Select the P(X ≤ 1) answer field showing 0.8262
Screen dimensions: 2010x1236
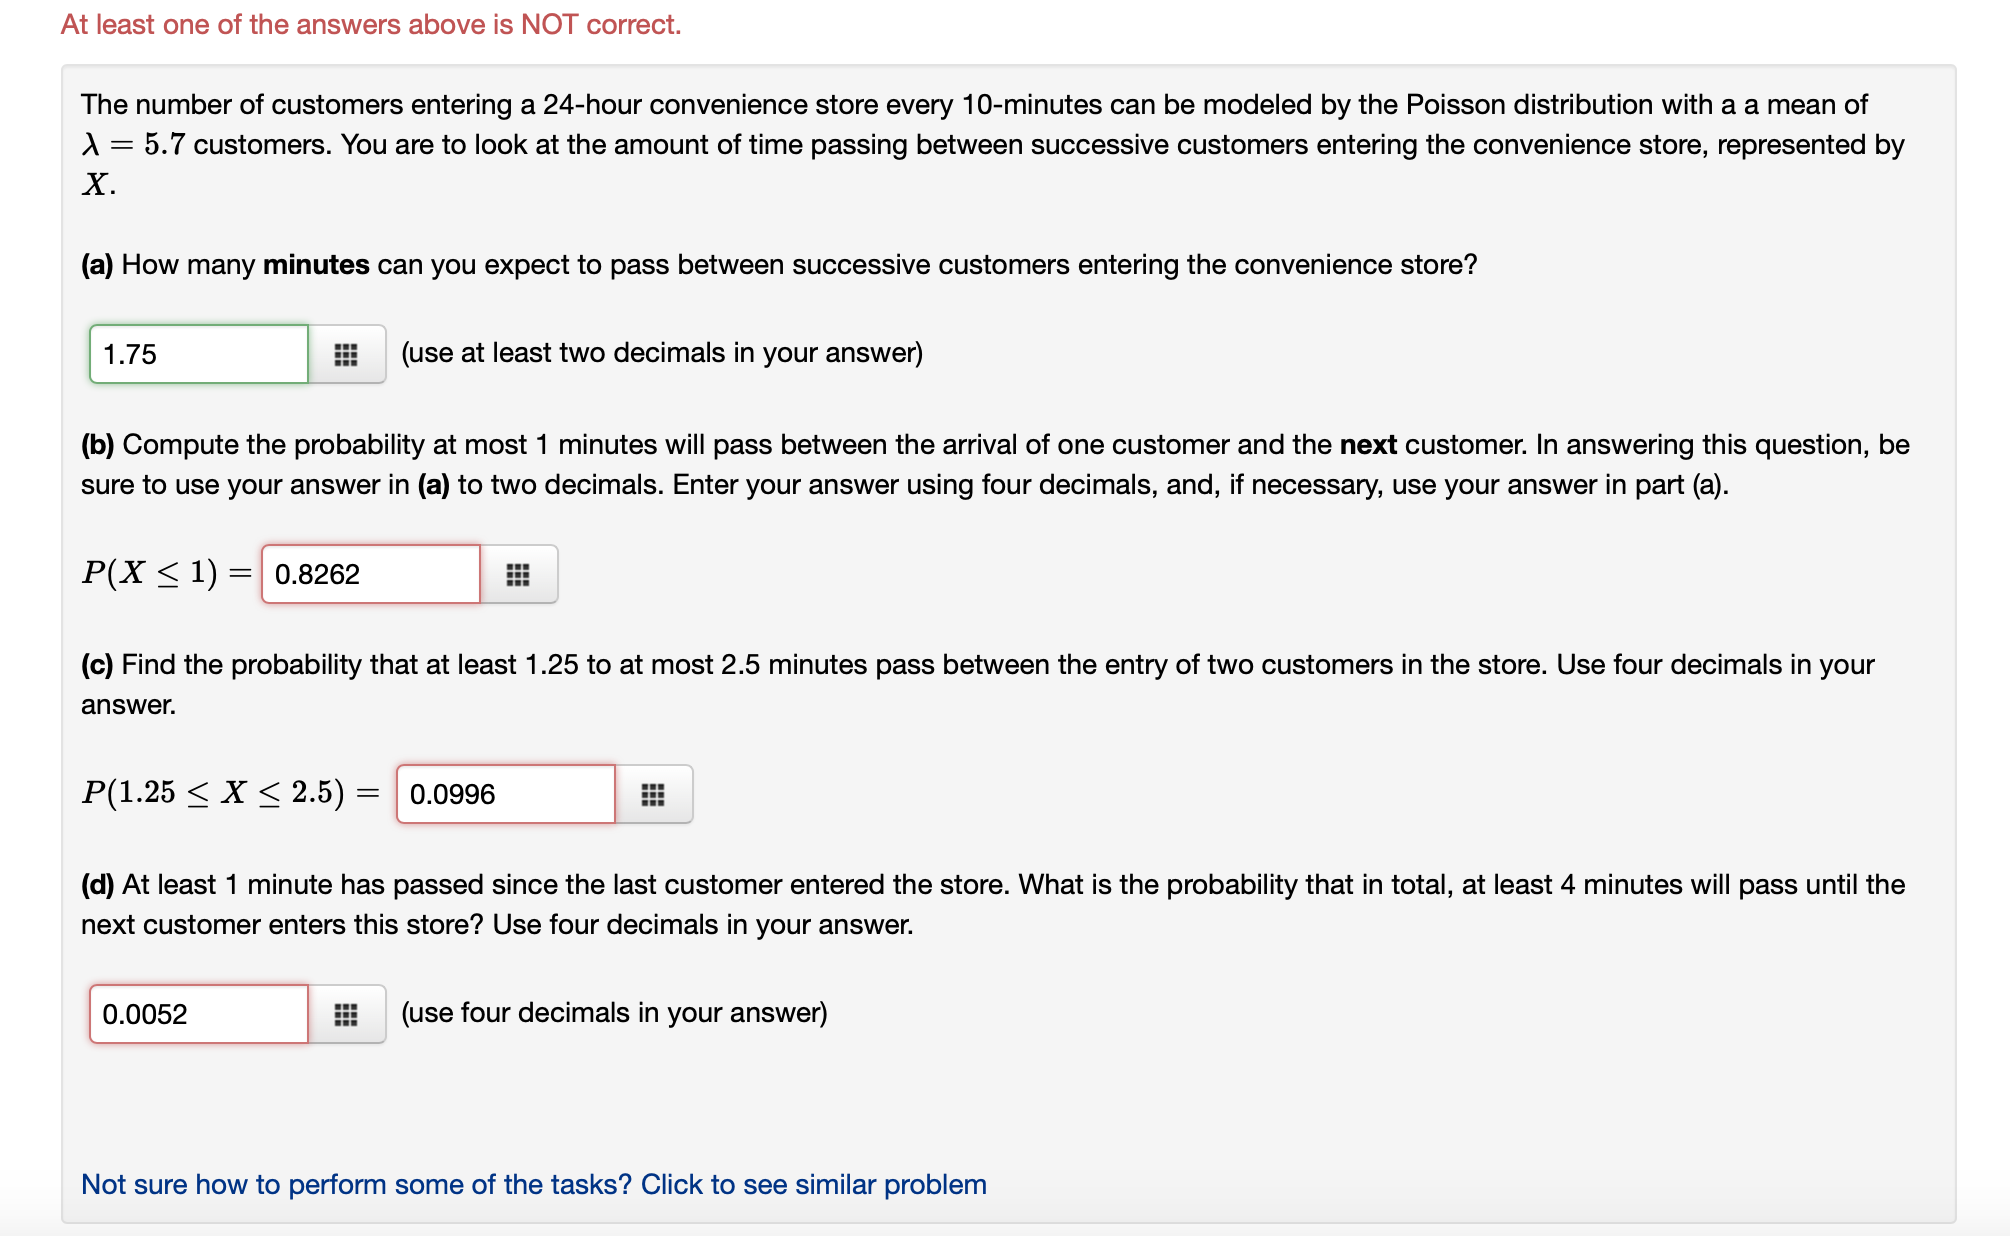pyautogui.click(x=370, y=573)
